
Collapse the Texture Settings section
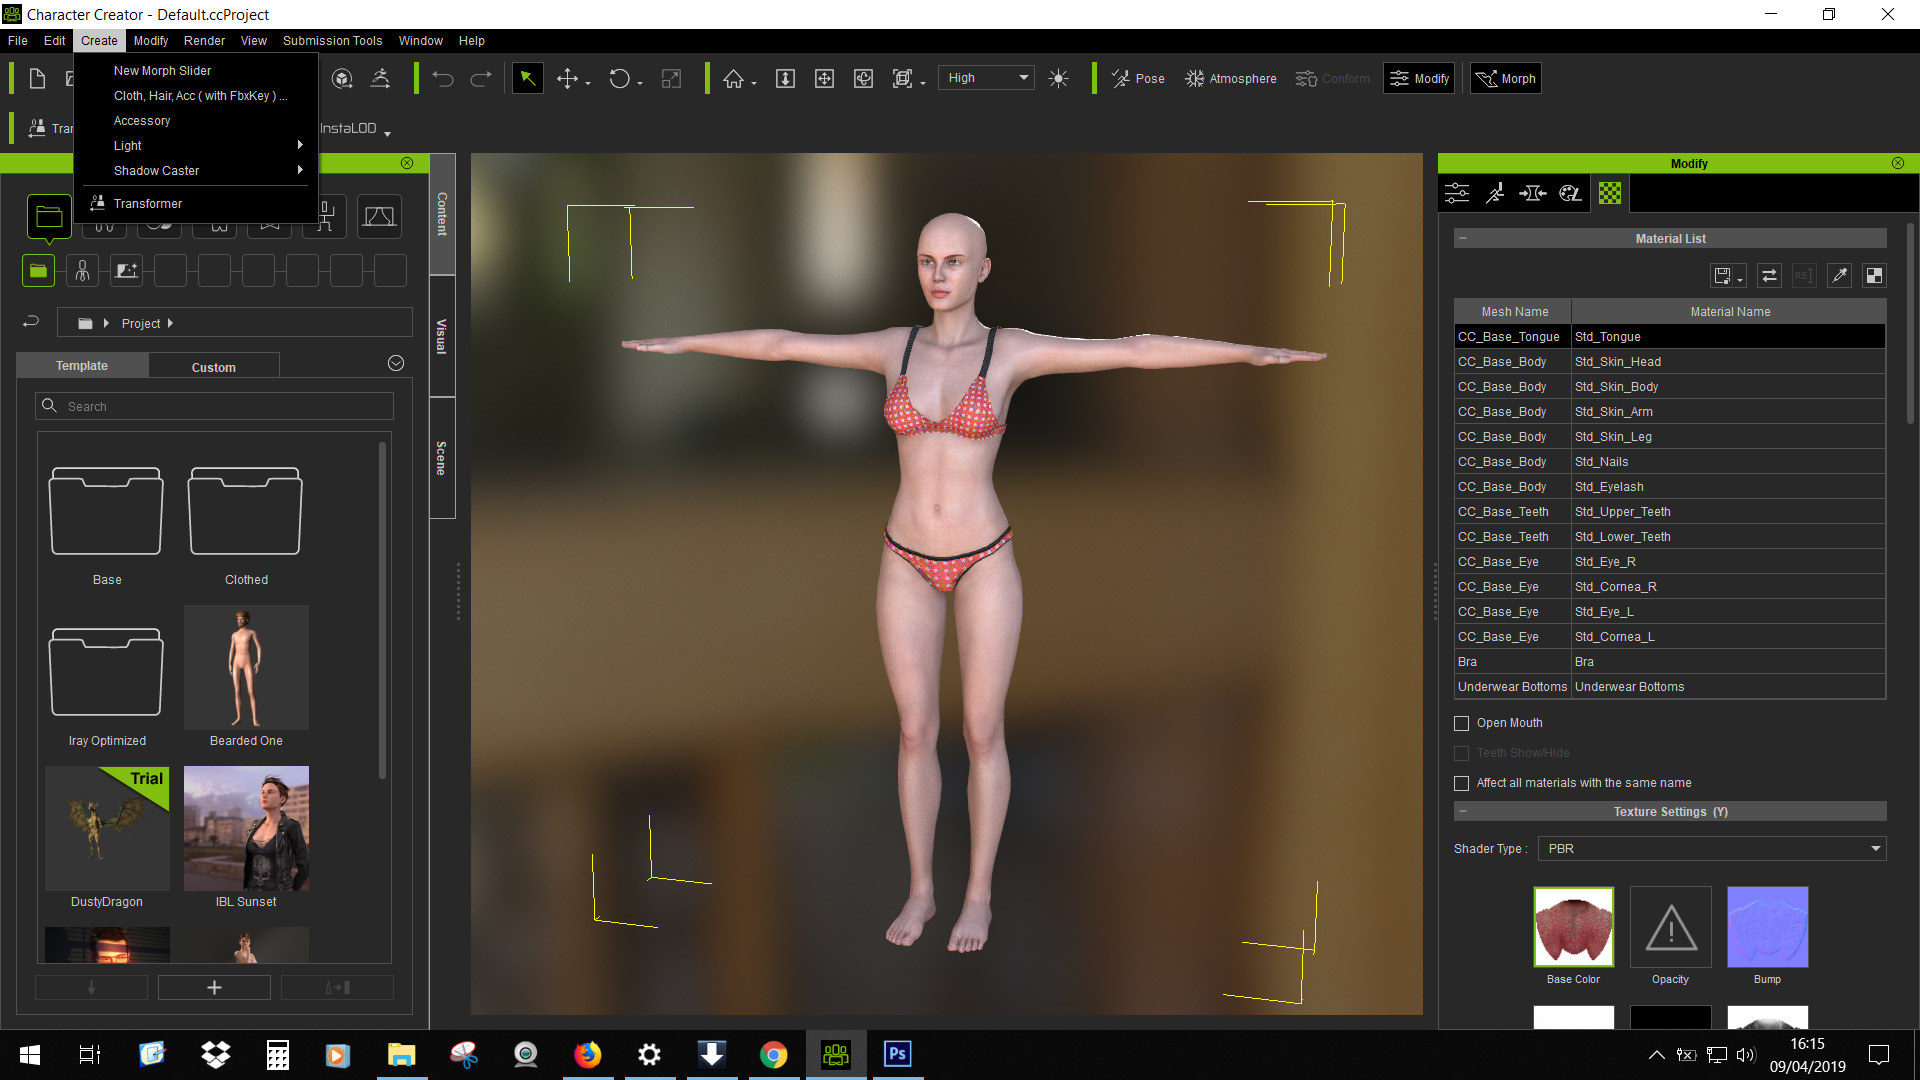pyautogui.click(x=1463, y=811)
